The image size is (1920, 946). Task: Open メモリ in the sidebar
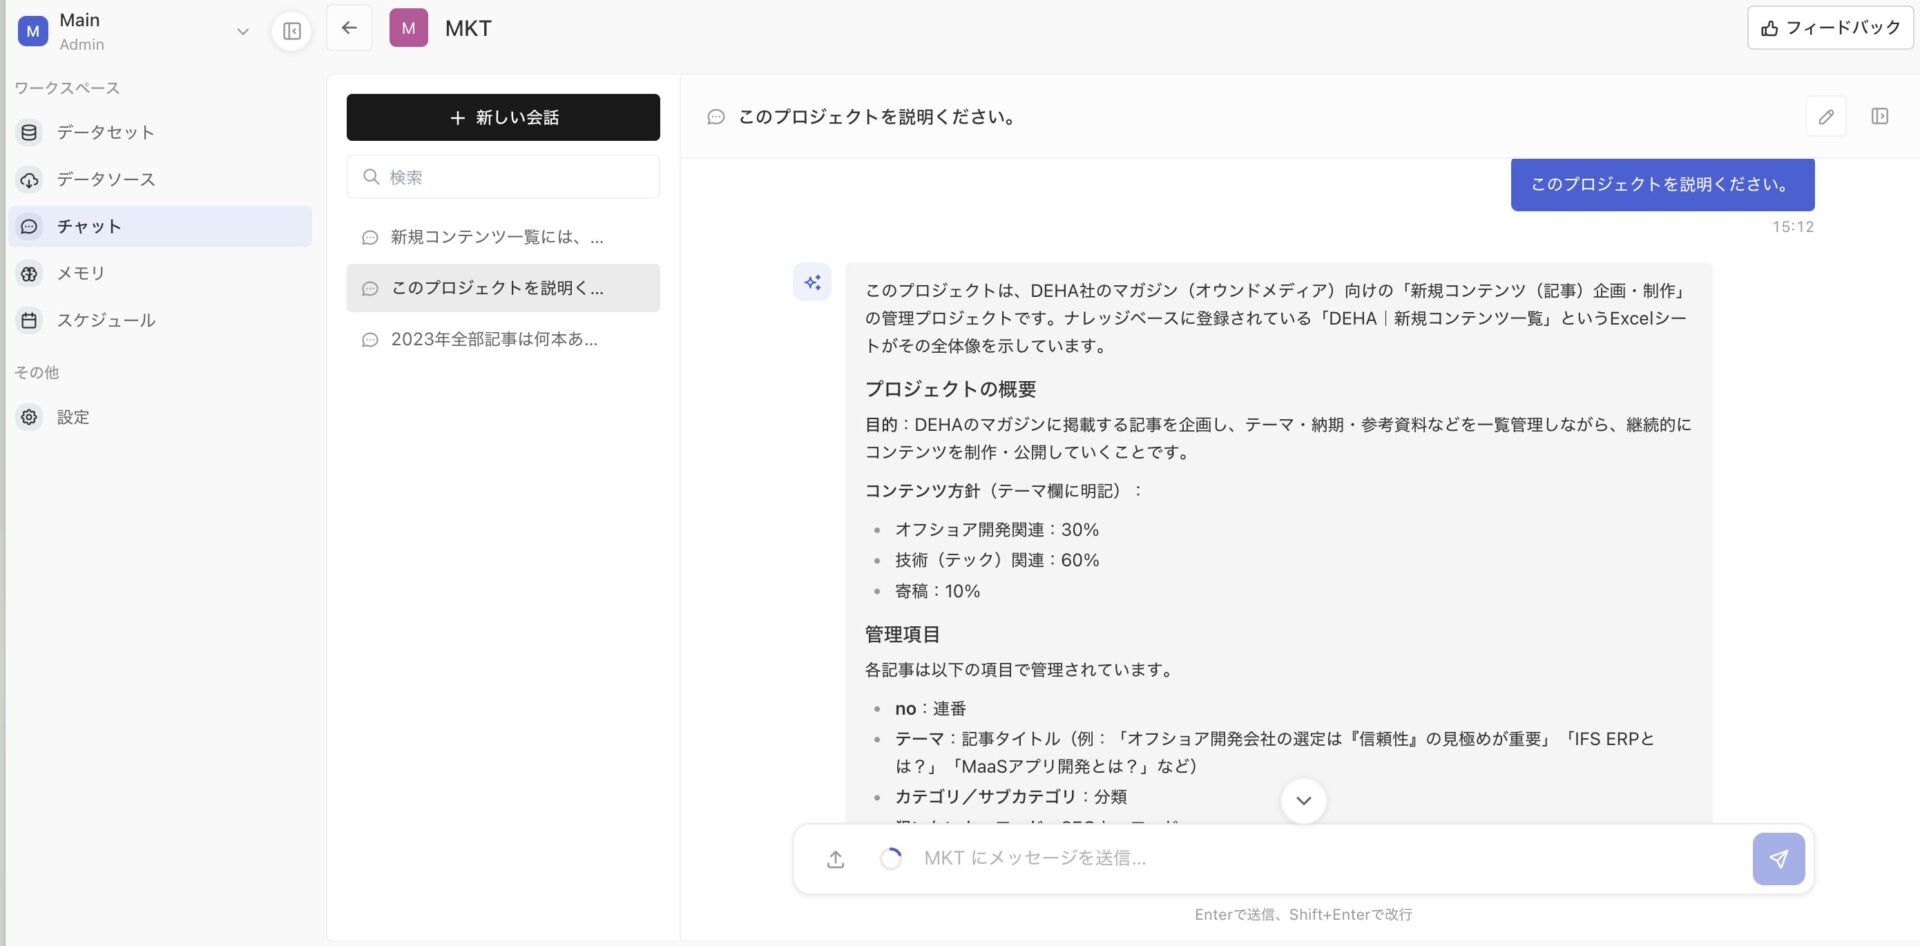pos(160,273)
